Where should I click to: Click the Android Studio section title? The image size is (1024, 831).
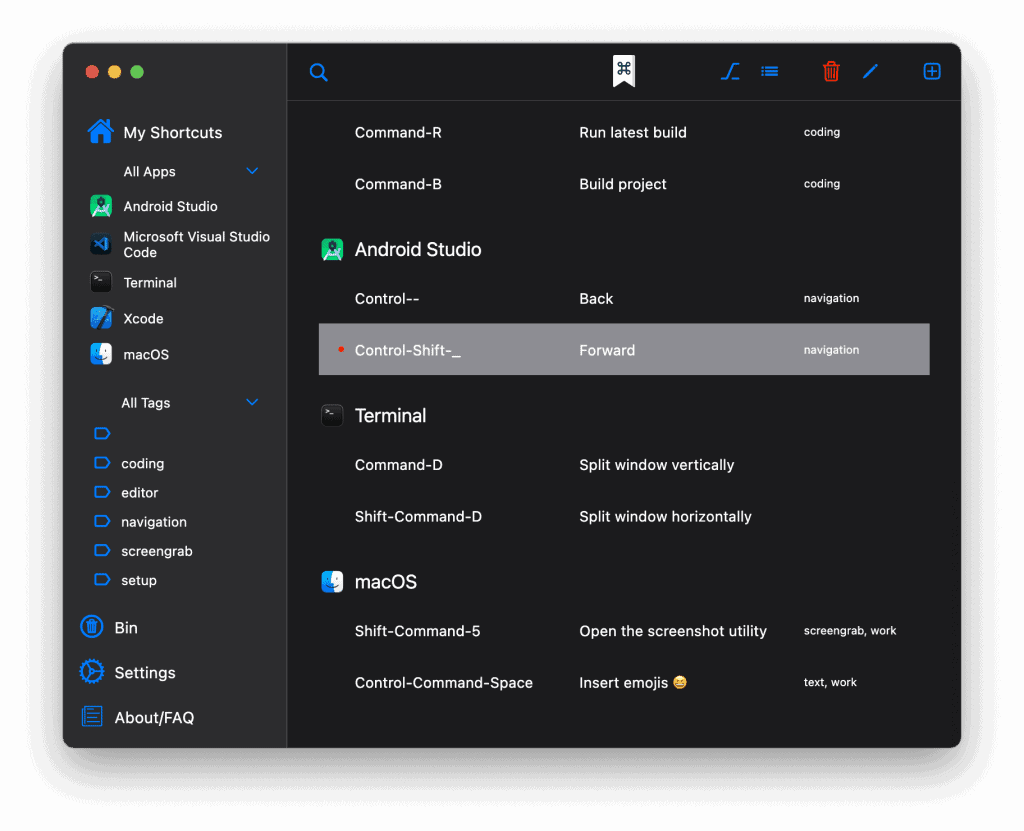418,250
